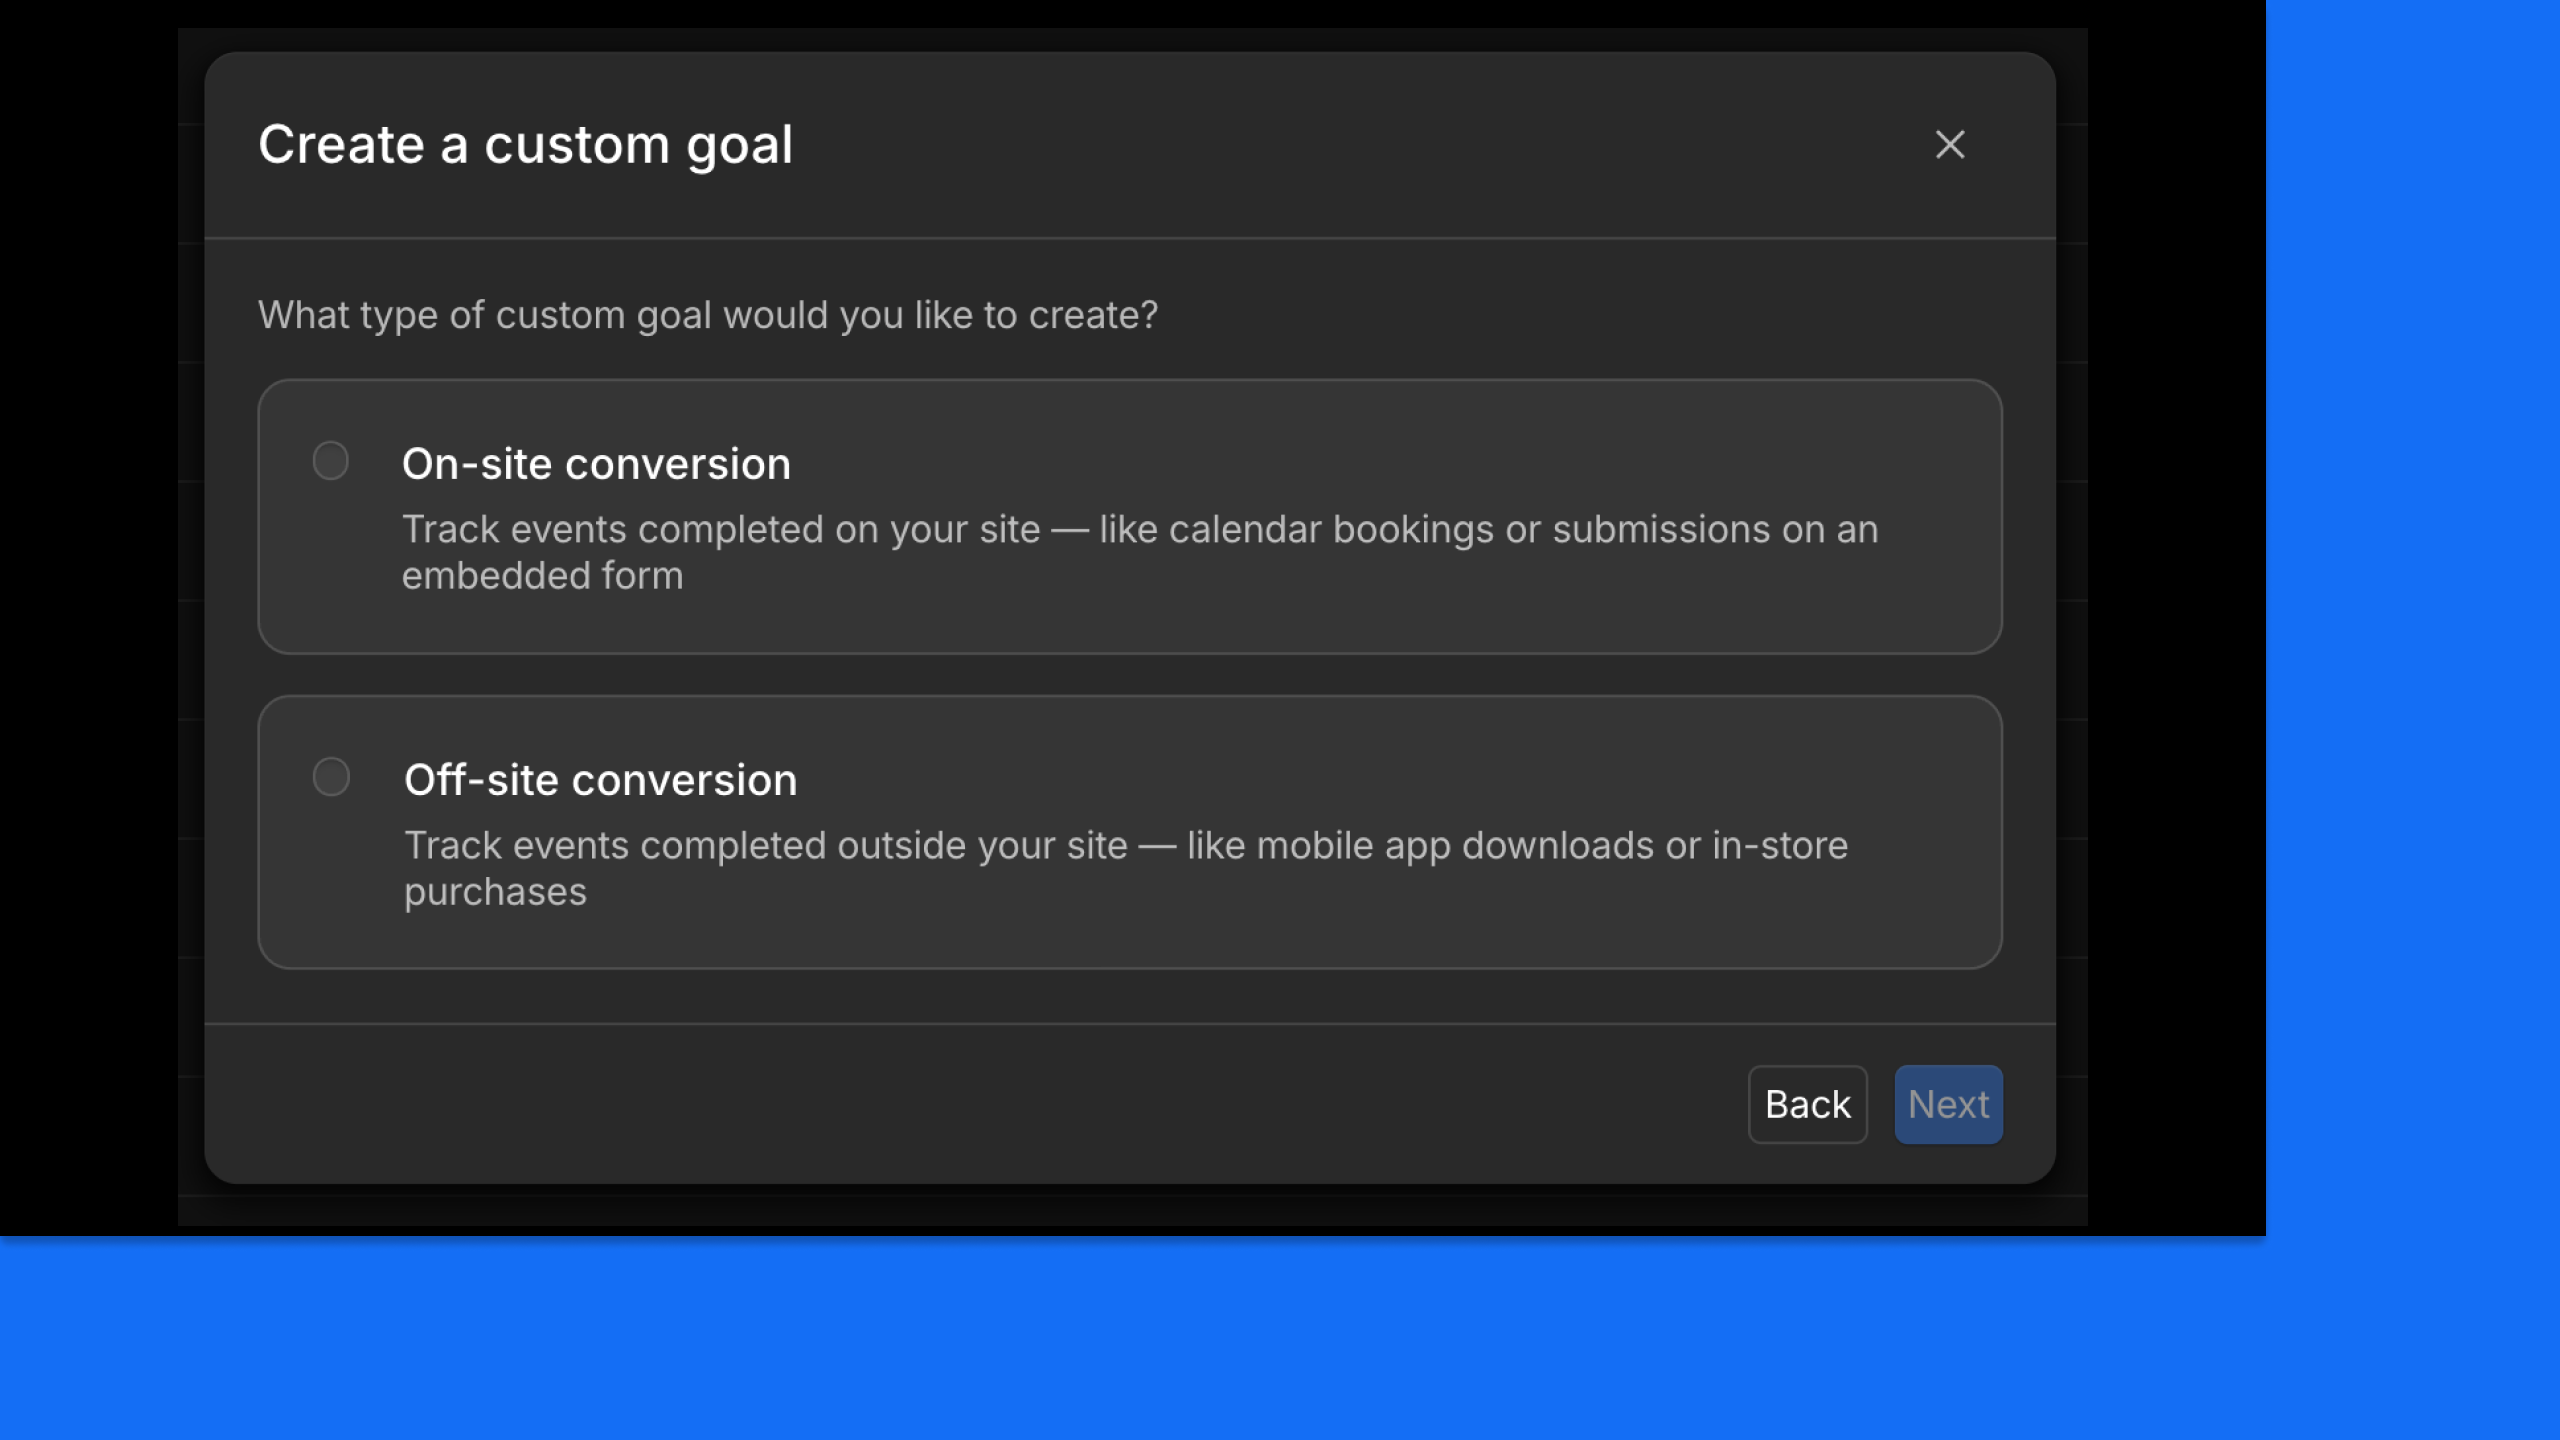The image size is (2560, 1440).
Task: Dismiss the modal using the close icon
Action: coord(1950,144)
